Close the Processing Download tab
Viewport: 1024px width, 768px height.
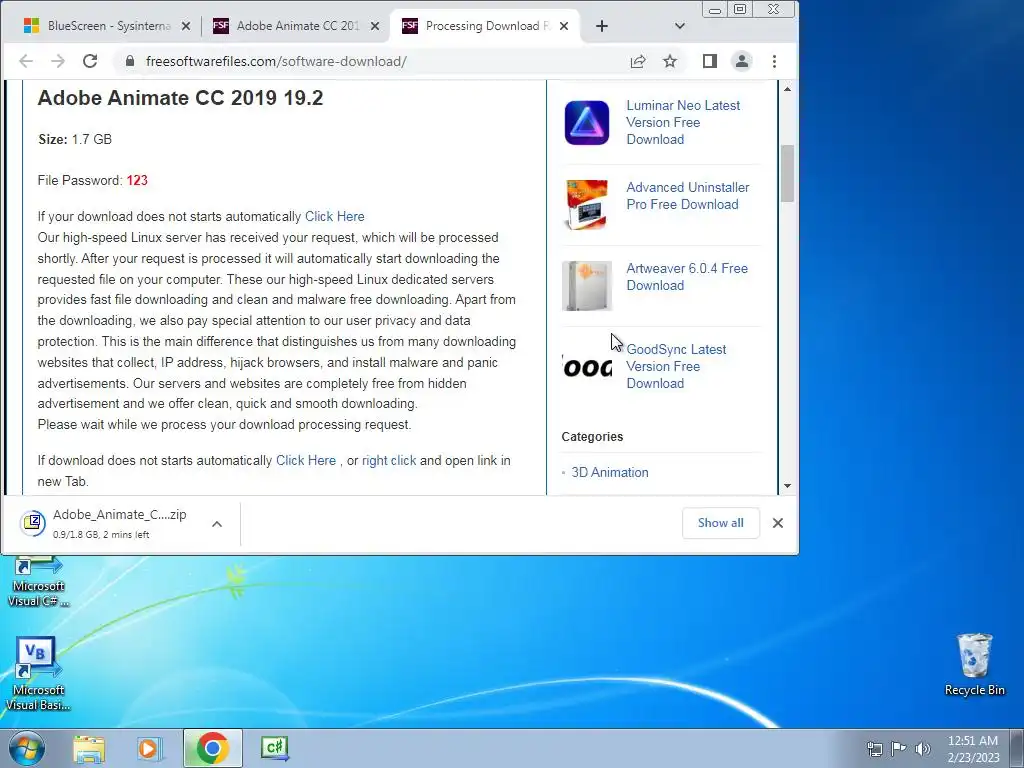point(564,26)
